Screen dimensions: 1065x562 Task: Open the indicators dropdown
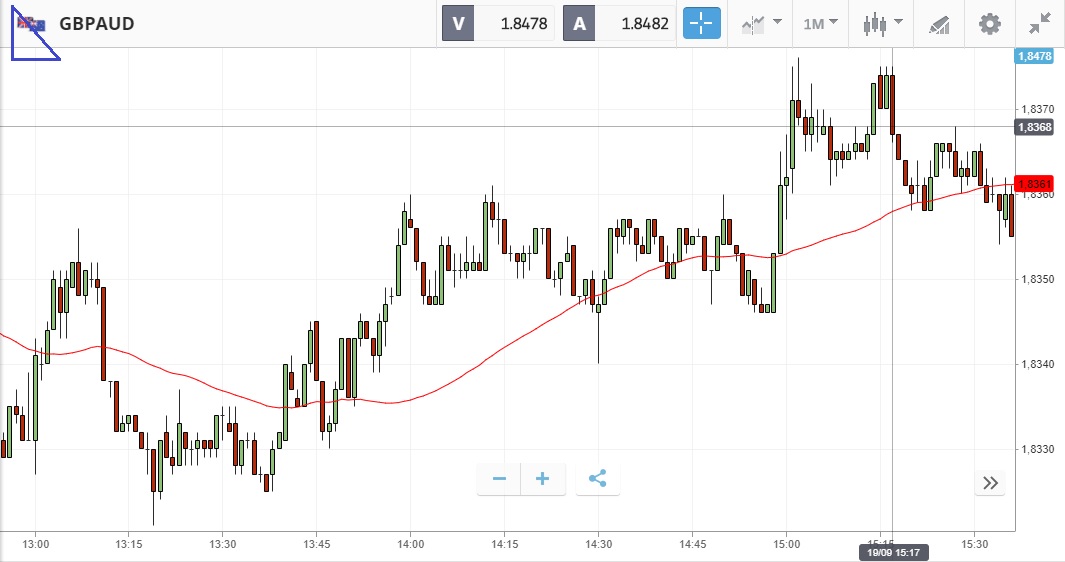(x=761, y=23)
